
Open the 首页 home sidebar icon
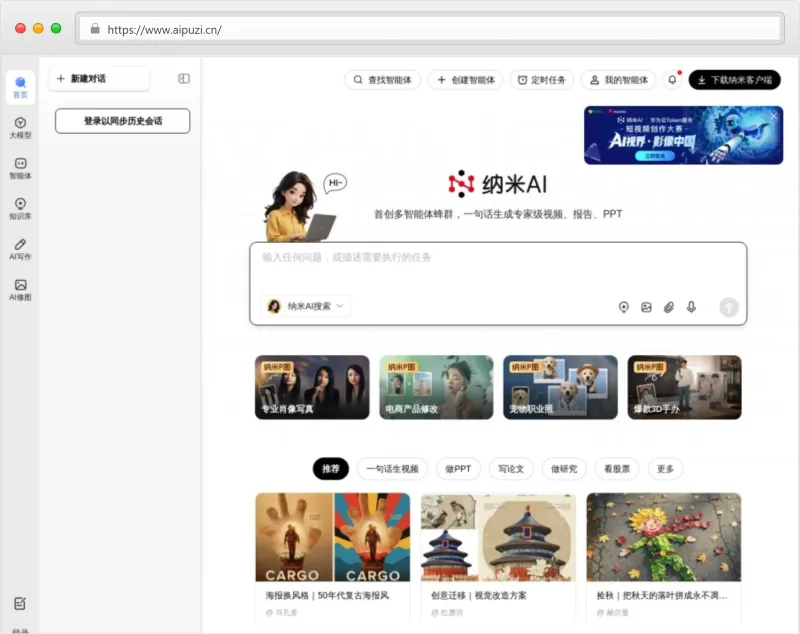point(20,88)
